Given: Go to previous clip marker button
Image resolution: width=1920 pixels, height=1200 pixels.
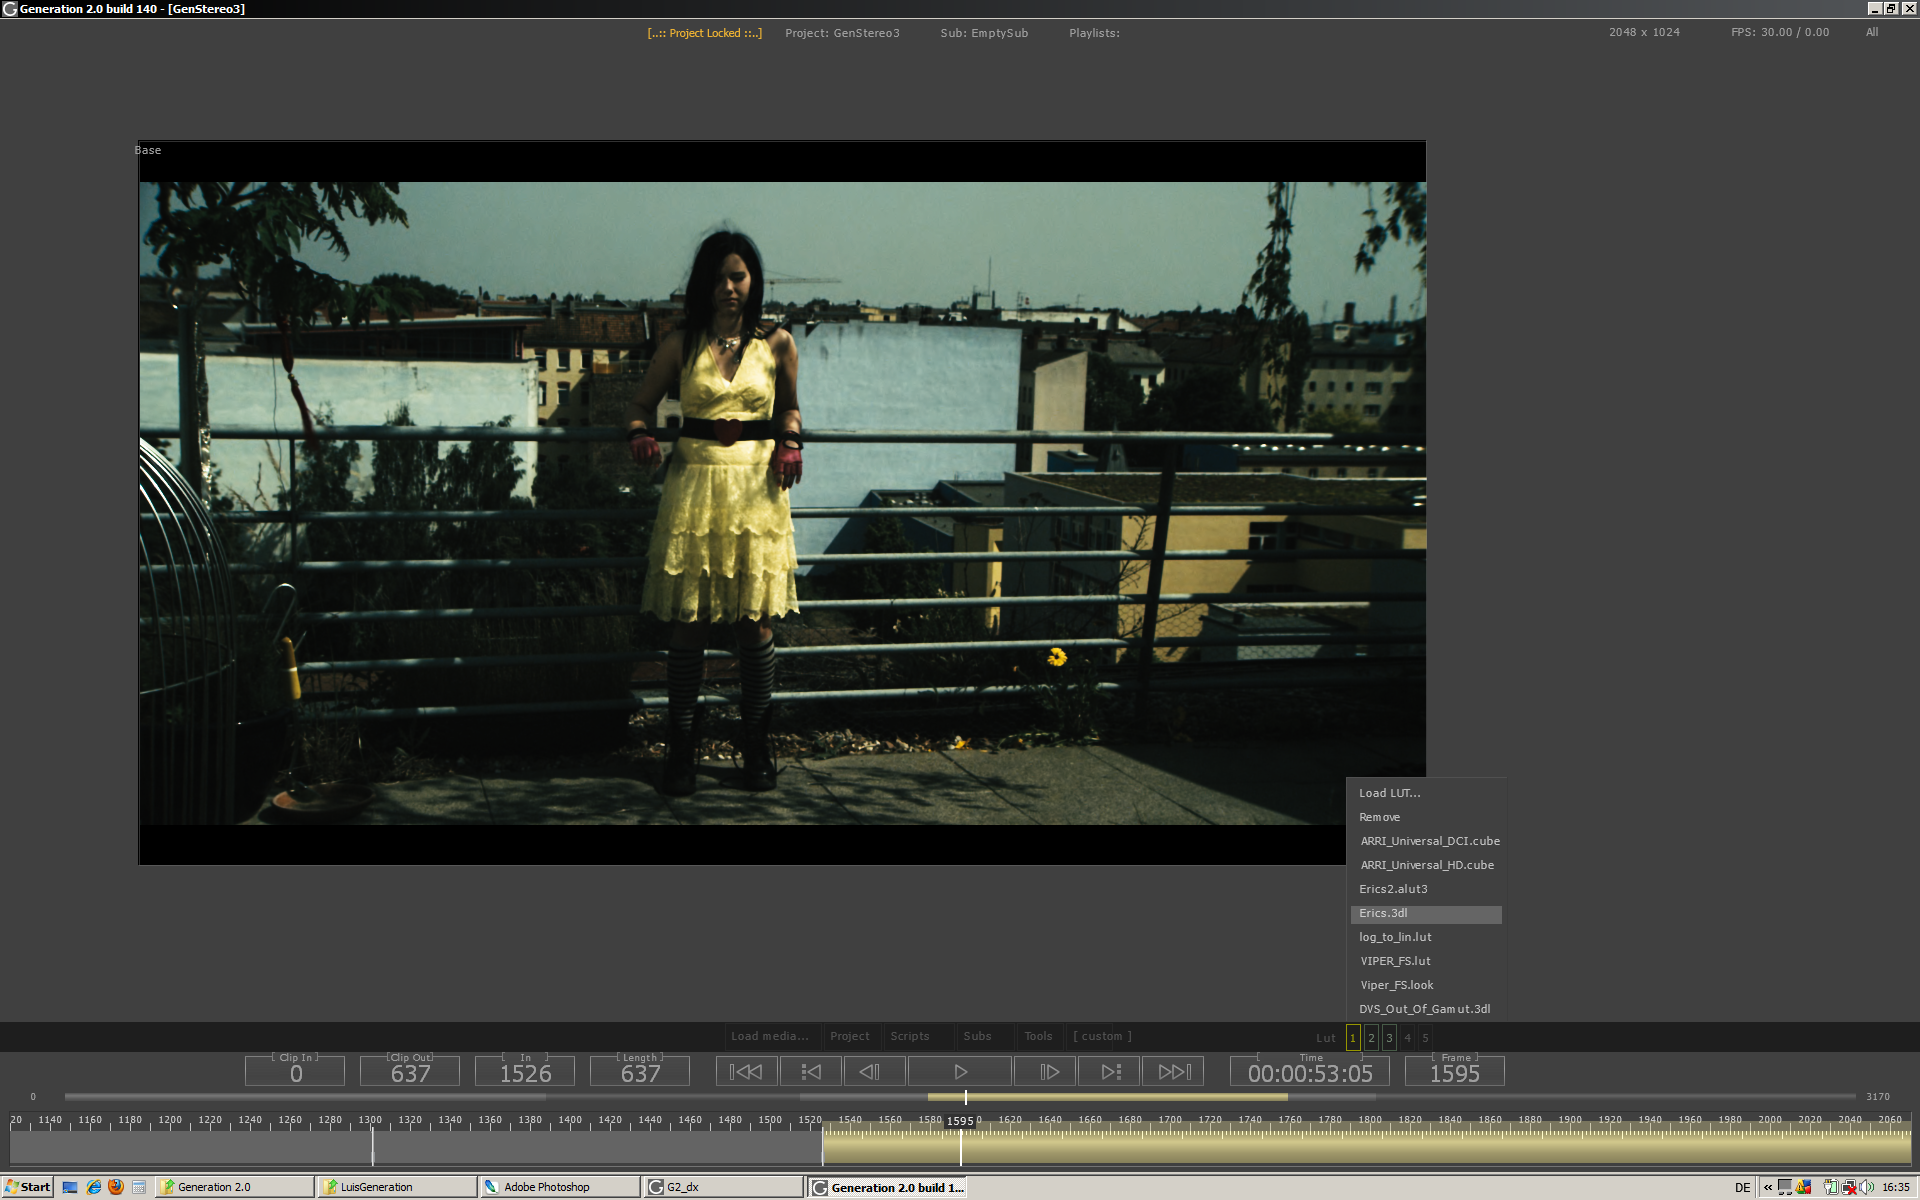Looking at the screenshot, I should click(810, 1072).
